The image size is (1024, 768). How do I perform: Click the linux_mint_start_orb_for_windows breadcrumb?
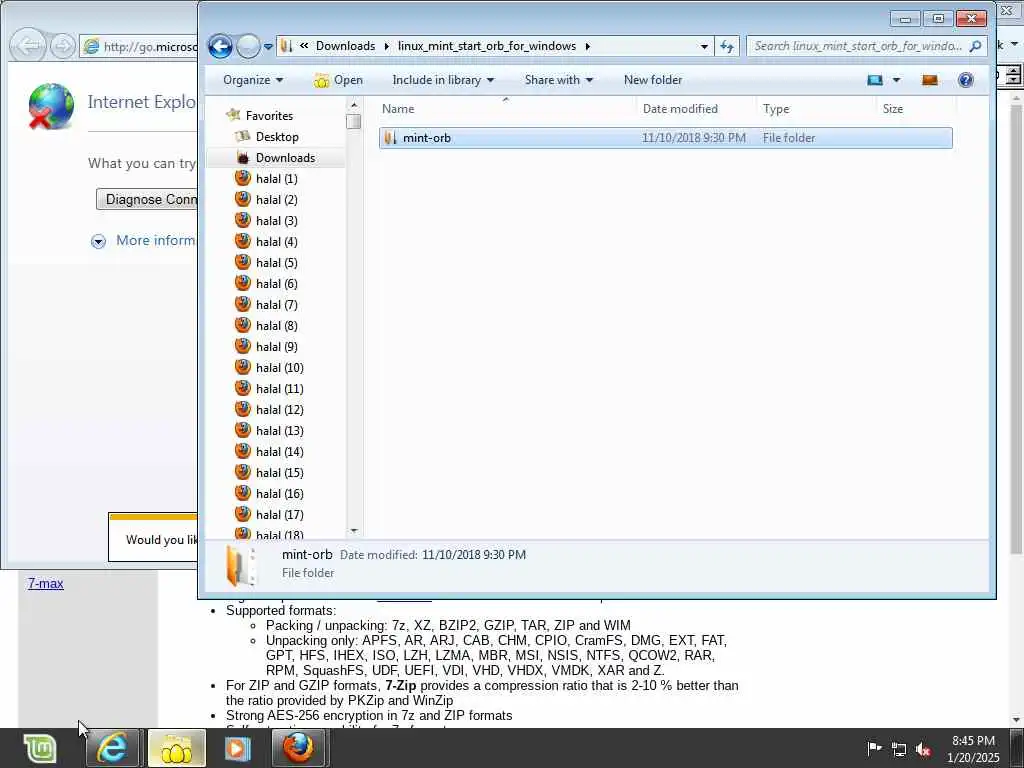coord(487,46)
